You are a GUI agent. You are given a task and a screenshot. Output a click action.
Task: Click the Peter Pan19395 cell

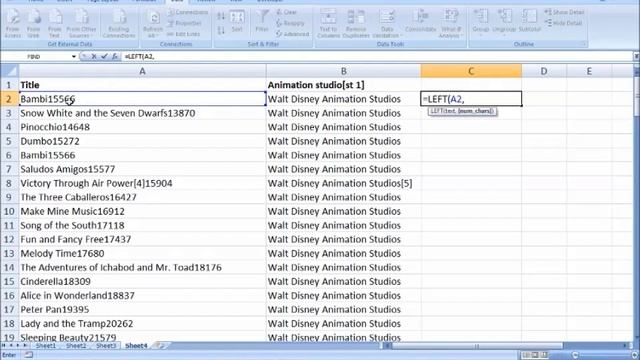coord(142,309)
